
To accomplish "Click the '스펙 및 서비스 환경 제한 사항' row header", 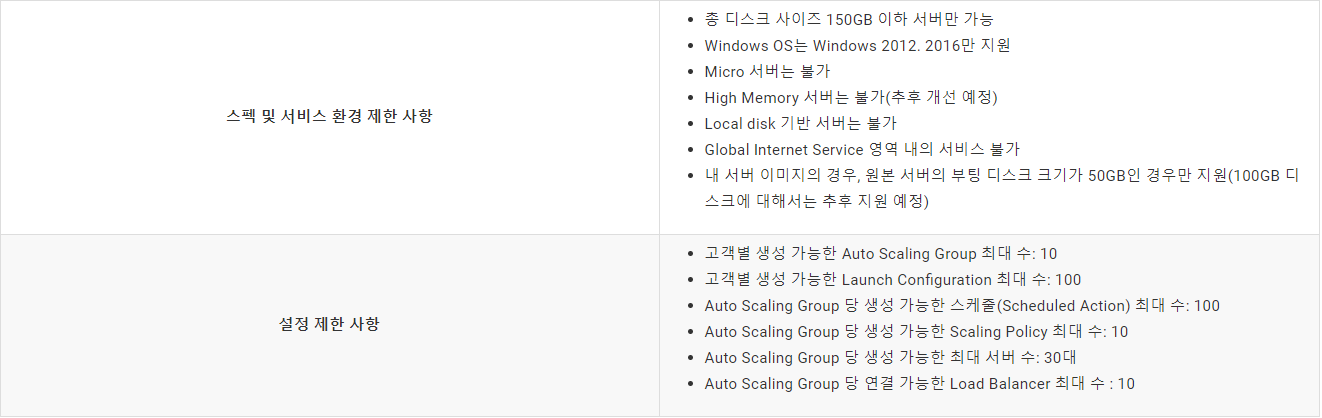I will 330,117.
